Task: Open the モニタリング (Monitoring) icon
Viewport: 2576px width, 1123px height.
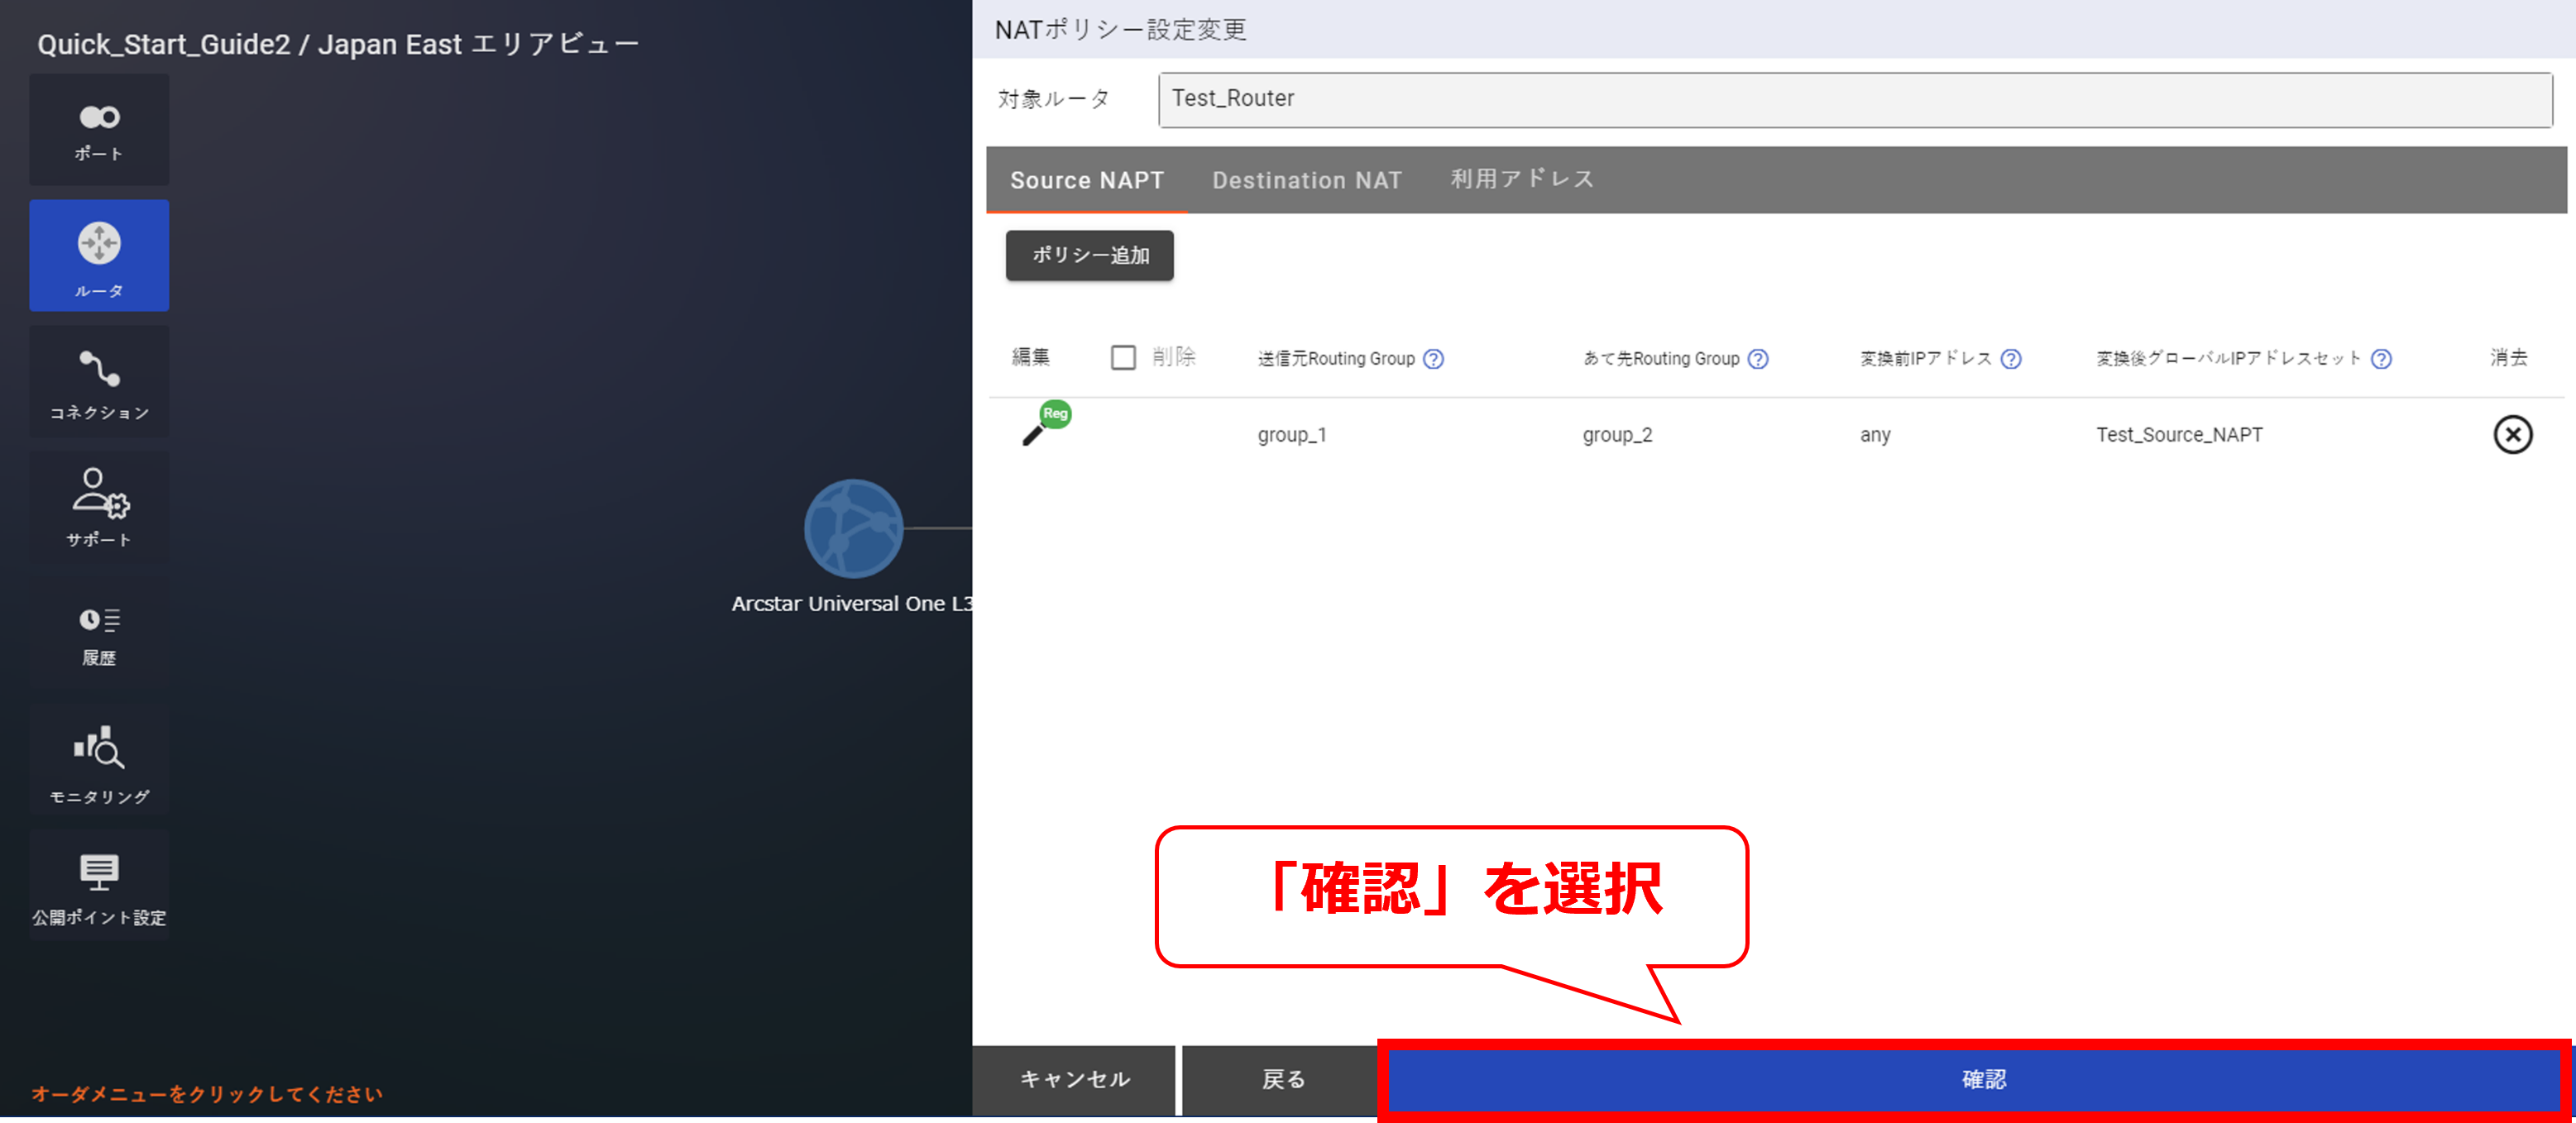Action: click(x=99, y=763)
